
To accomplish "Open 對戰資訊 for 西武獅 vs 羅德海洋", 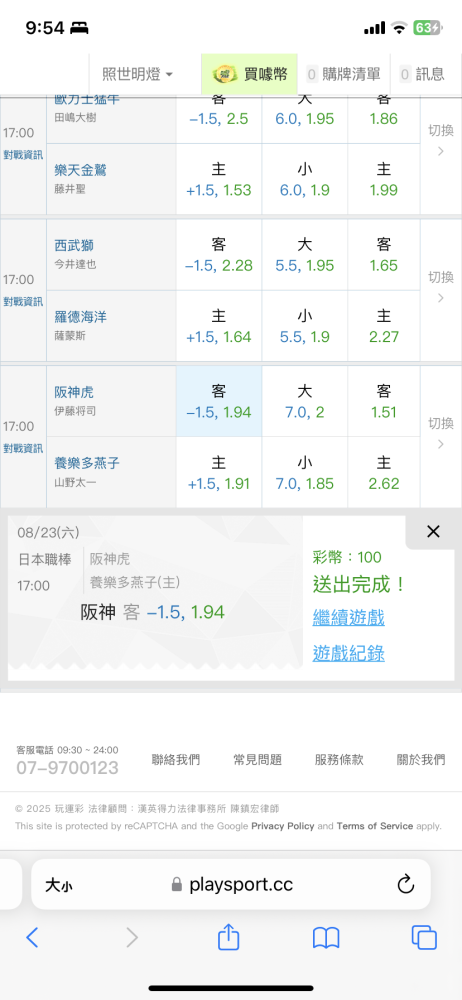I will (x=23, y=301).
